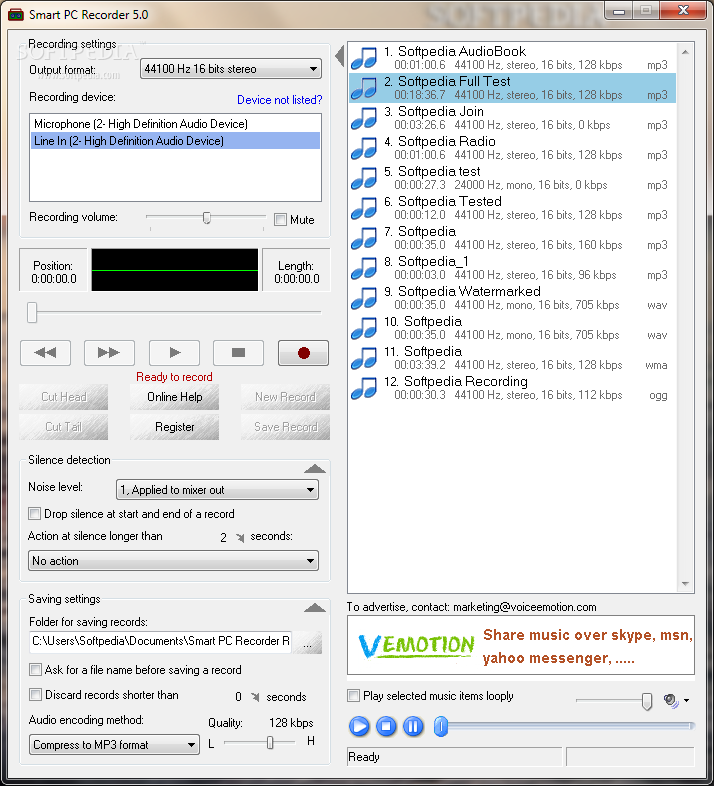Image resolution: width=714 pixels, height=786 pixels.
Task: Click the blue round stop button
Action: click(386, 726)
